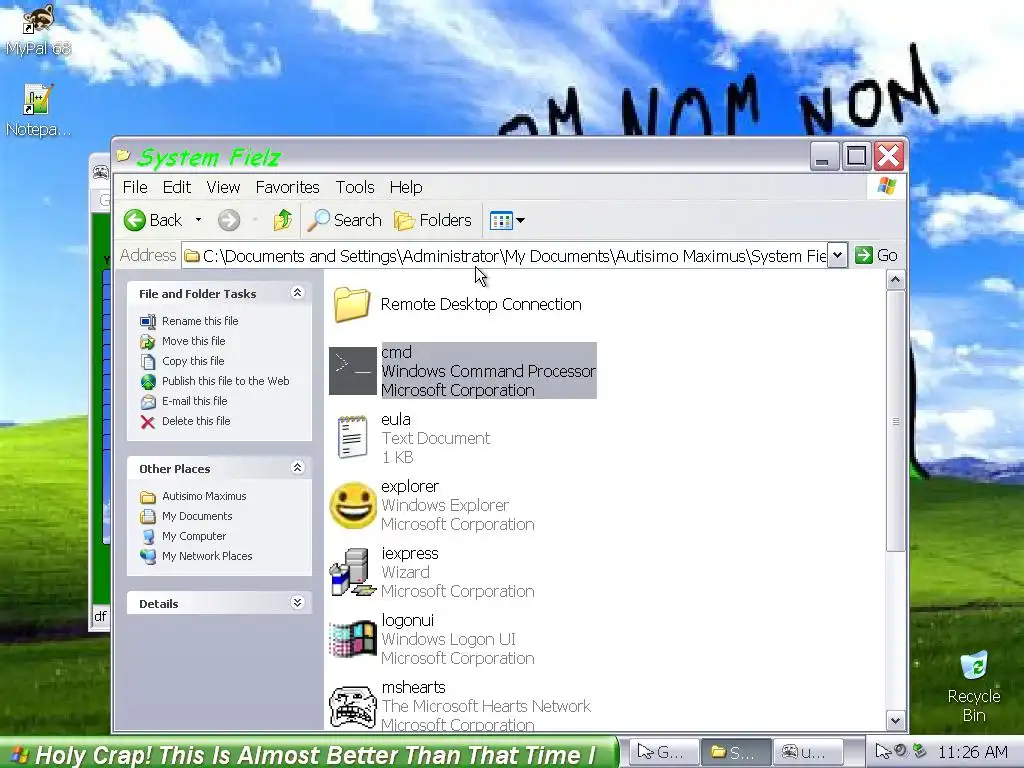Click E-mail this file
Viewport: 1024px width, 768px height.
pos(195,401)
